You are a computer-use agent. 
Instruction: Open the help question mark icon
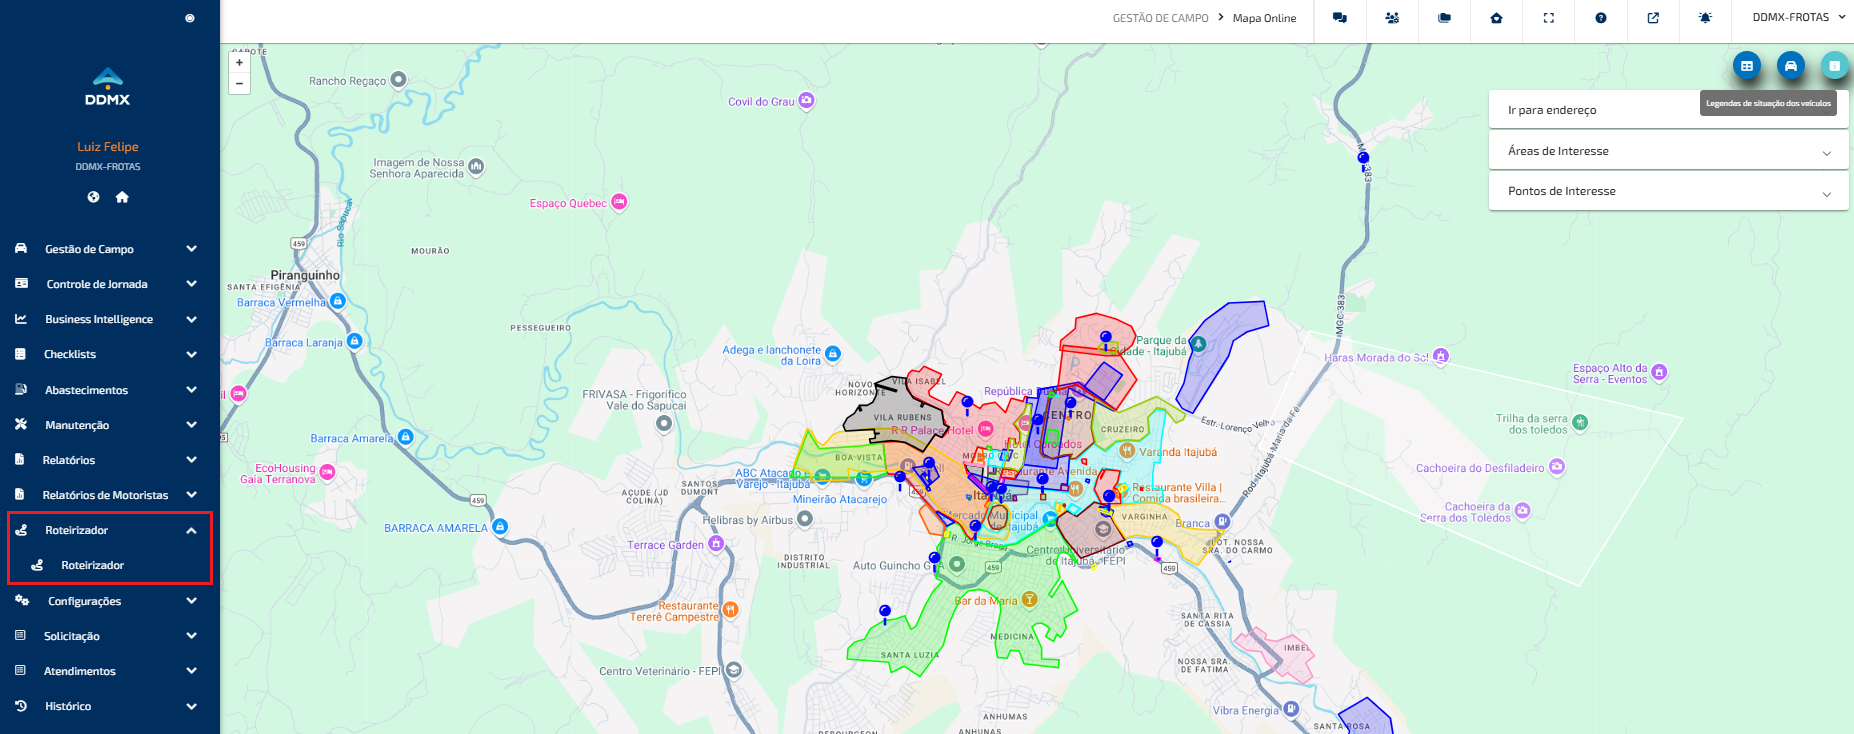[x=1601, y=18]
